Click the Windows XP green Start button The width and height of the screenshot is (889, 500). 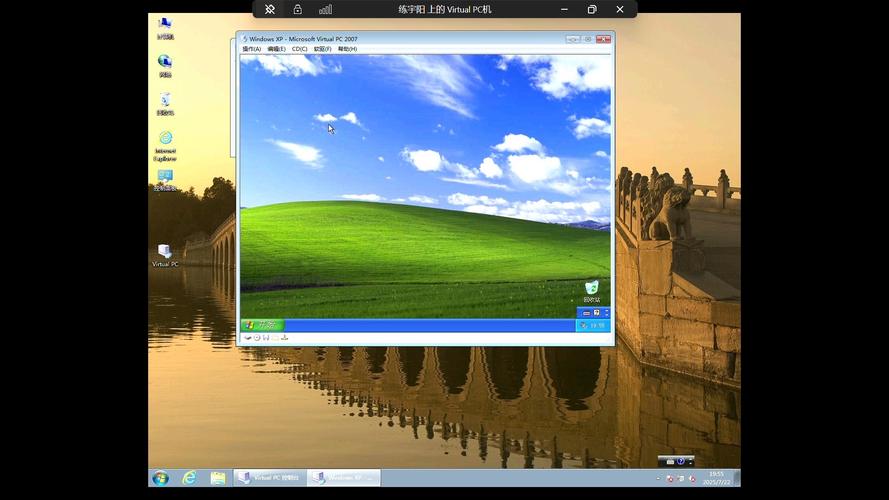[262, 325]
